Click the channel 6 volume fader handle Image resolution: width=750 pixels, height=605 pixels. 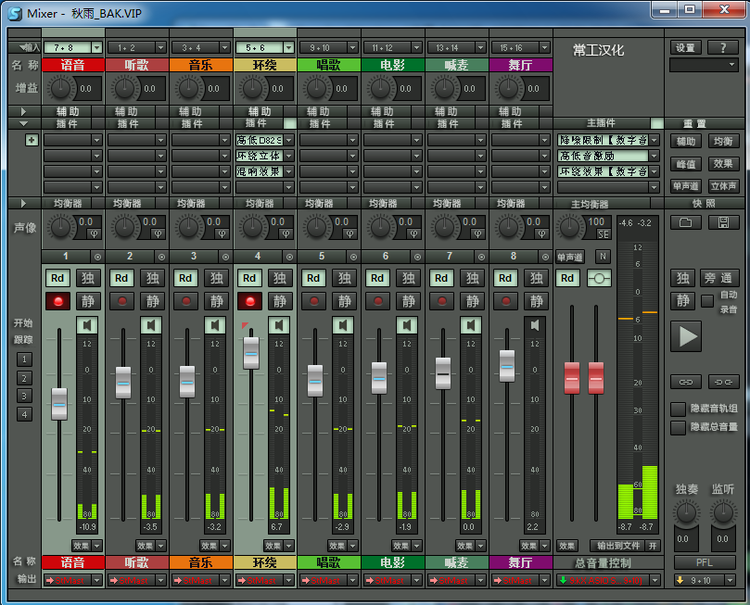[x=379, y=378]
